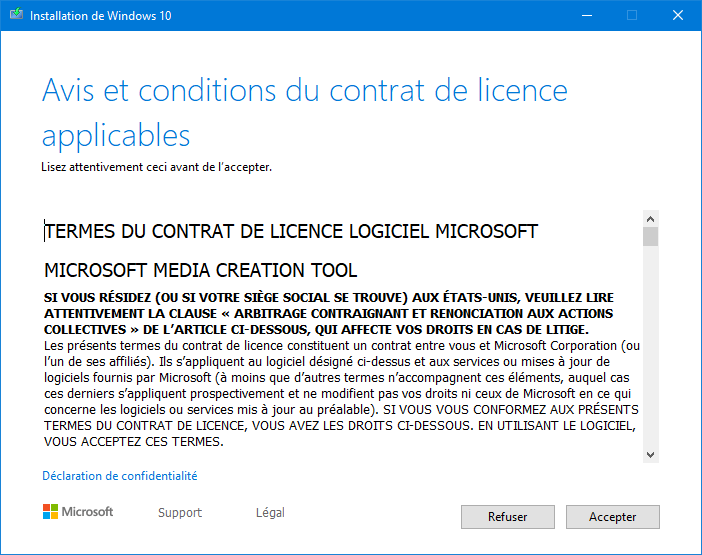Click the license text scroll-up arrow
The image size is (702, 555).
(x=651, y=219)
